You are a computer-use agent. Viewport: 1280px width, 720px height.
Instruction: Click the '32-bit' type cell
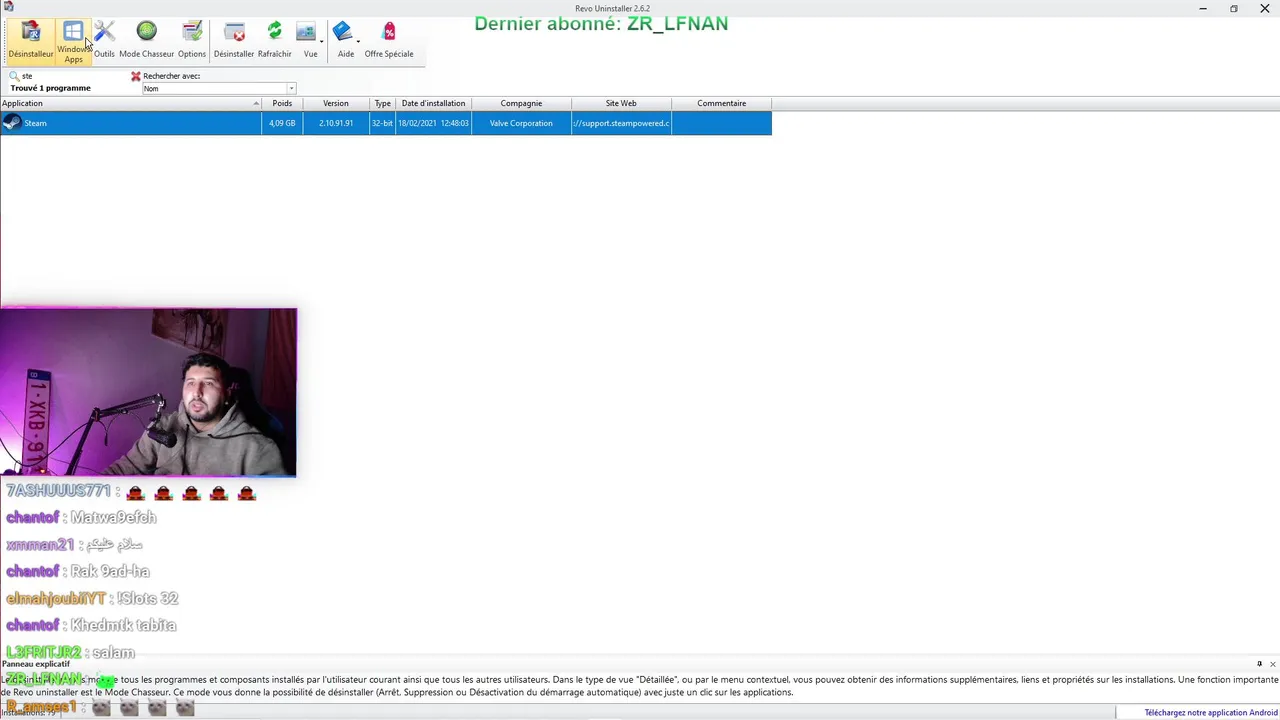click(383, 123)
